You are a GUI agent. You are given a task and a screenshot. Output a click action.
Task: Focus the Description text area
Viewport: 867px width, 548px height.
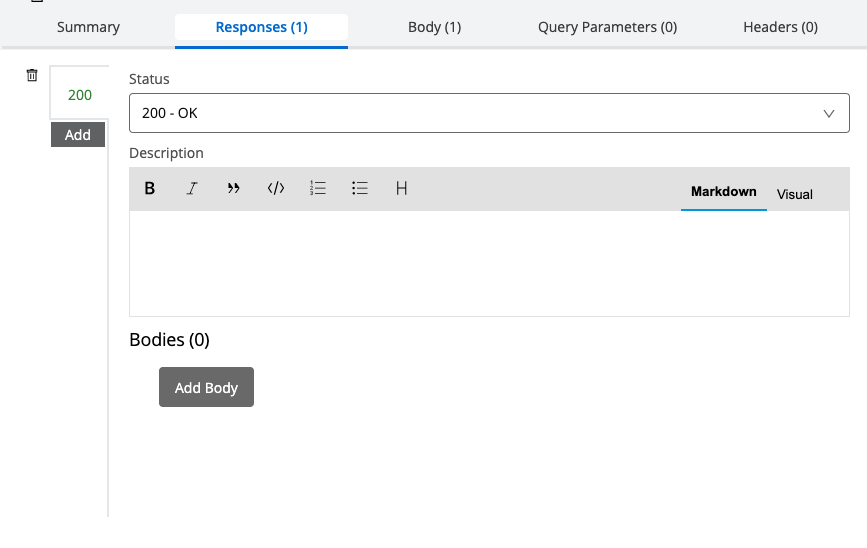(x=489, y=263)
